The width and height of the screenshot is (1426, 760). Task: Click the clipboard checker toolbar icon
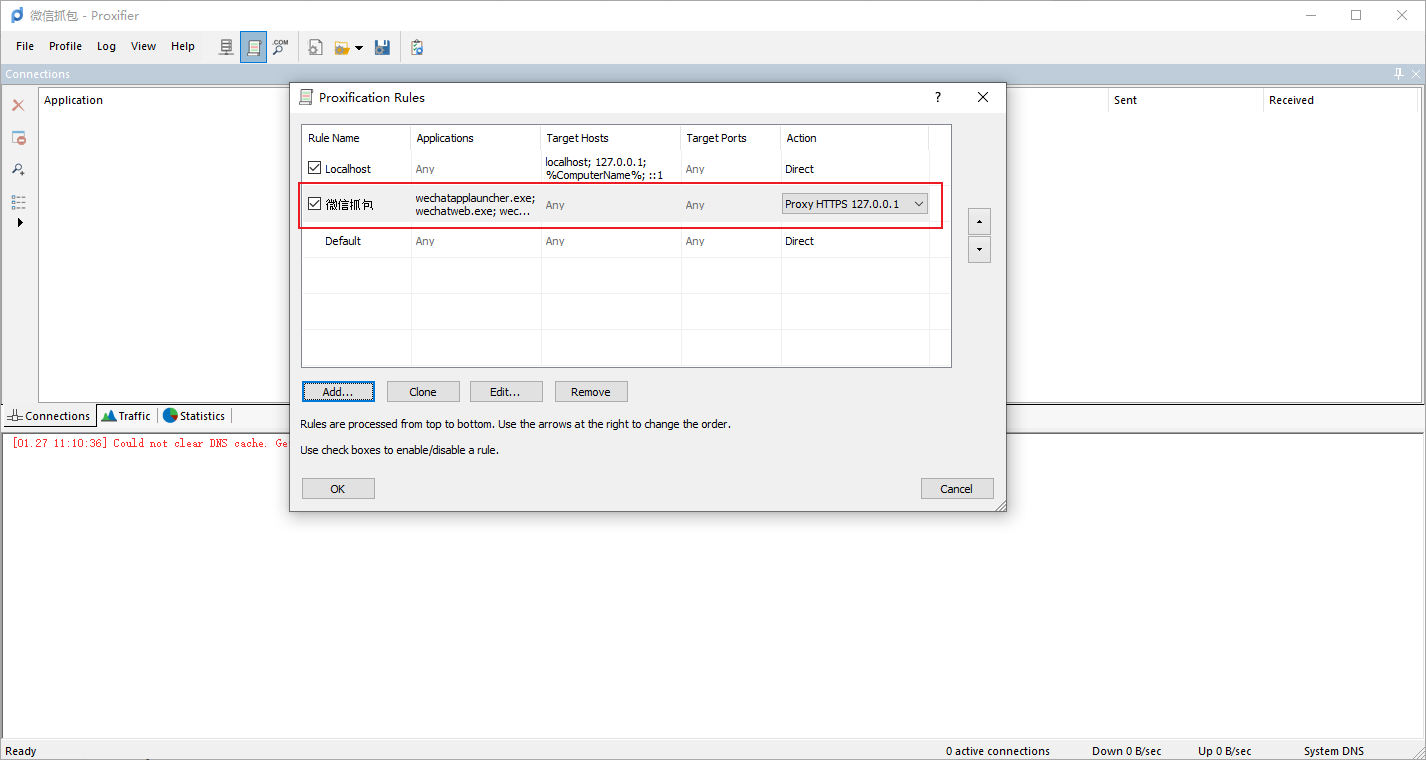(417, 47)
